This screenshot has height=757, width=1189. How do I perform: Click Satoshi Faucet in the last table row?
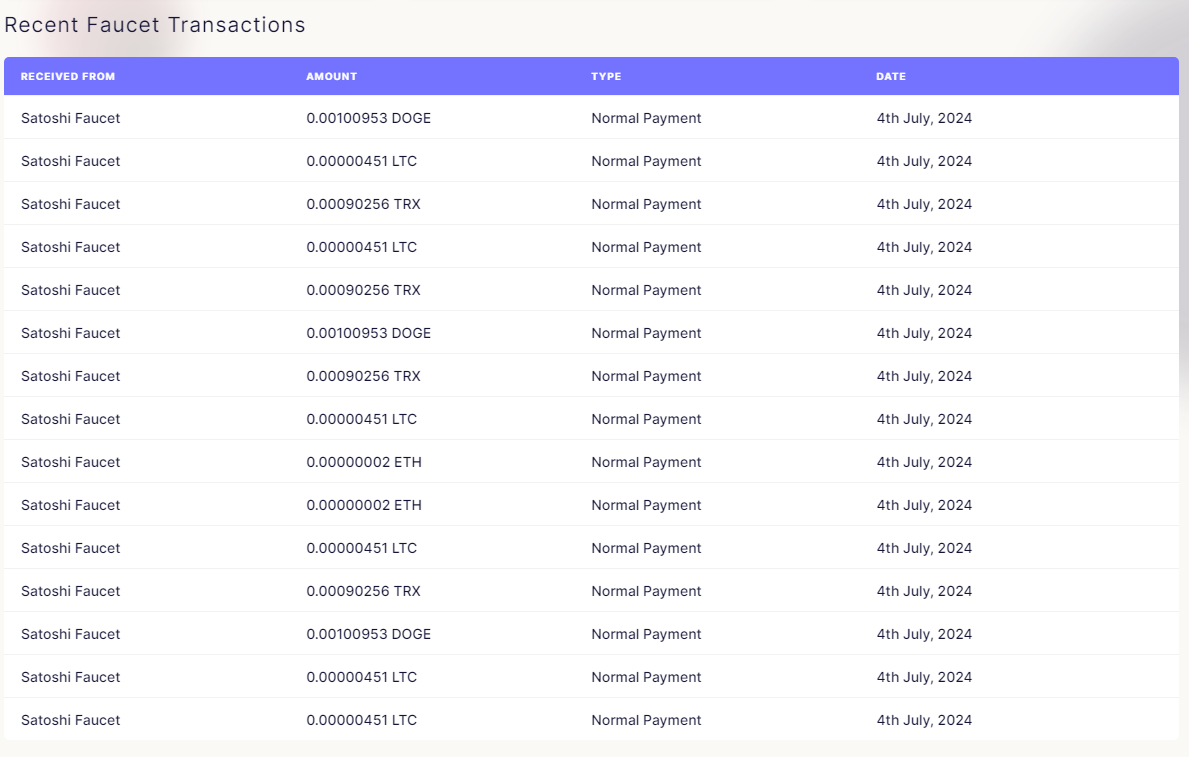click(x=71, y=721)
